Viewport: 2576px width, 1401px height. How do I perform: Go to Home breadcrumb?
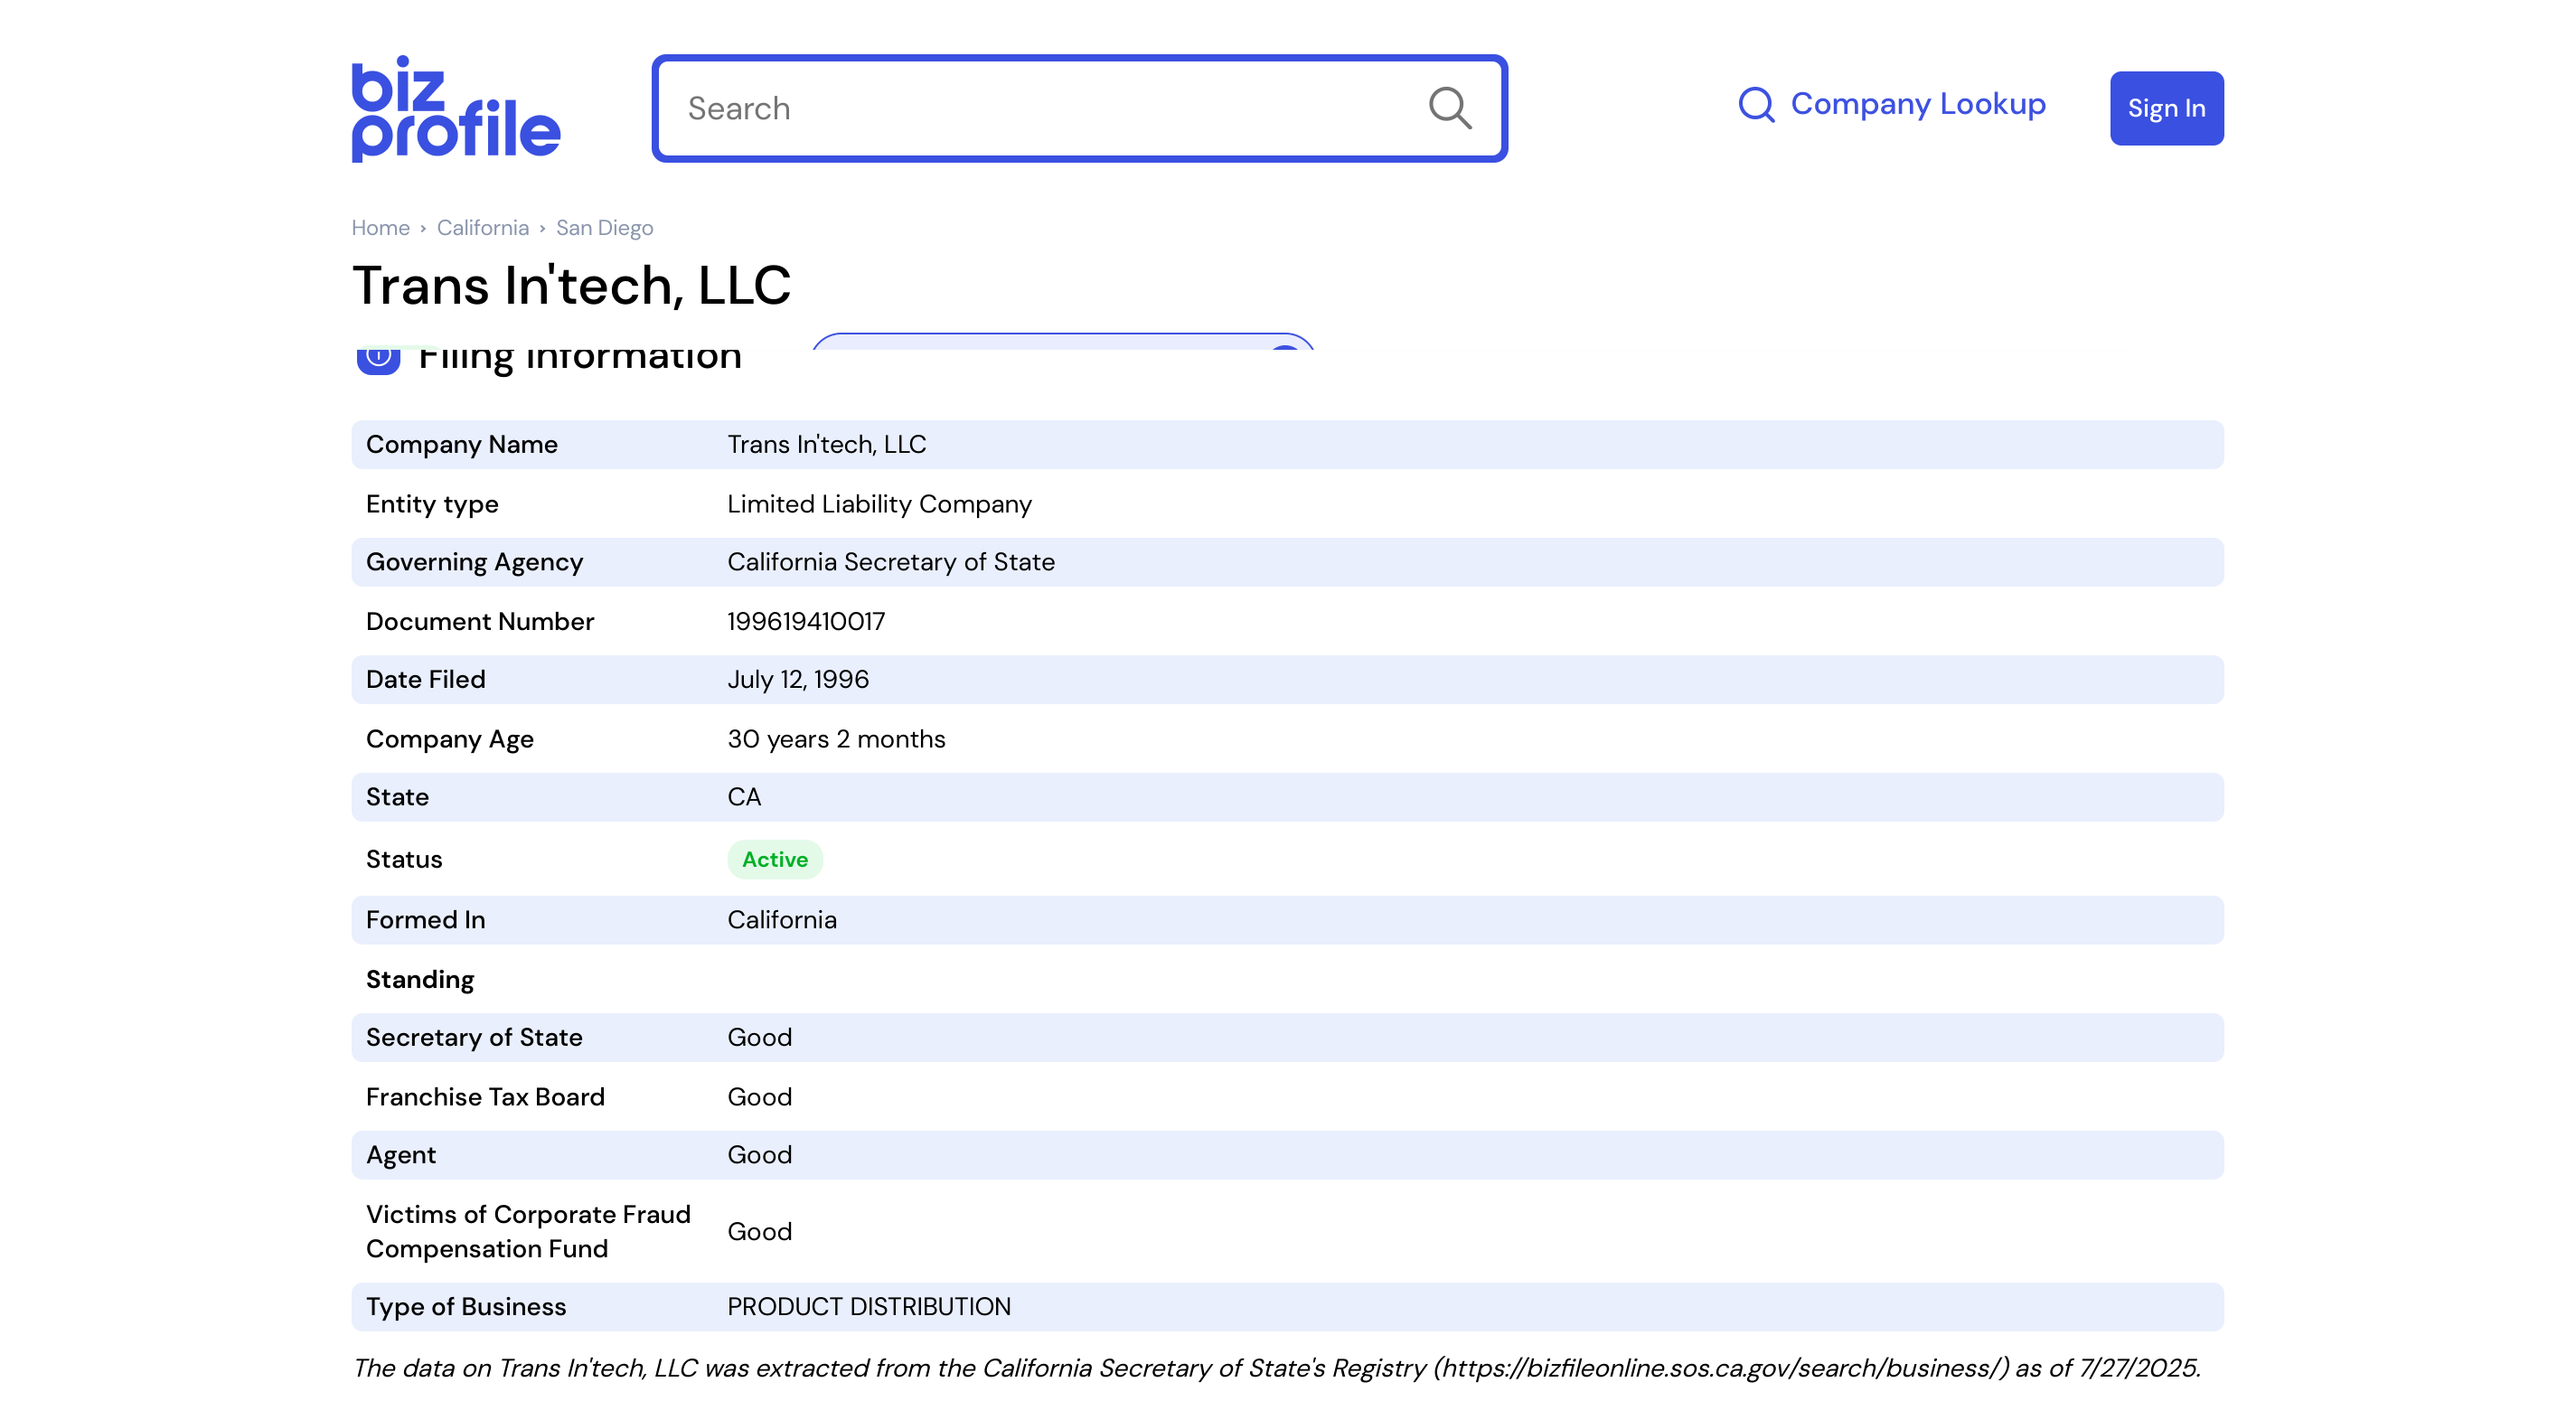tap(380, 228)
